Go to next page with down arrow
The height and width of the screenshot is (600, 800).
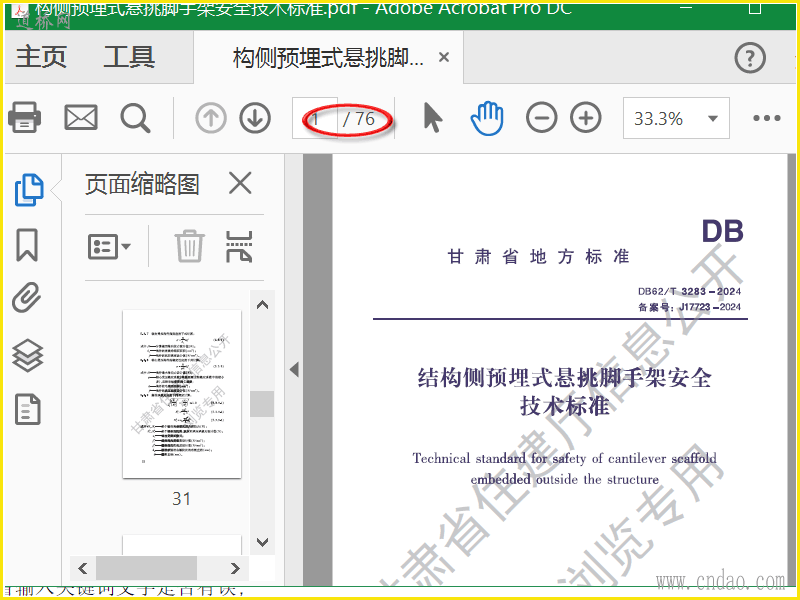255,118
